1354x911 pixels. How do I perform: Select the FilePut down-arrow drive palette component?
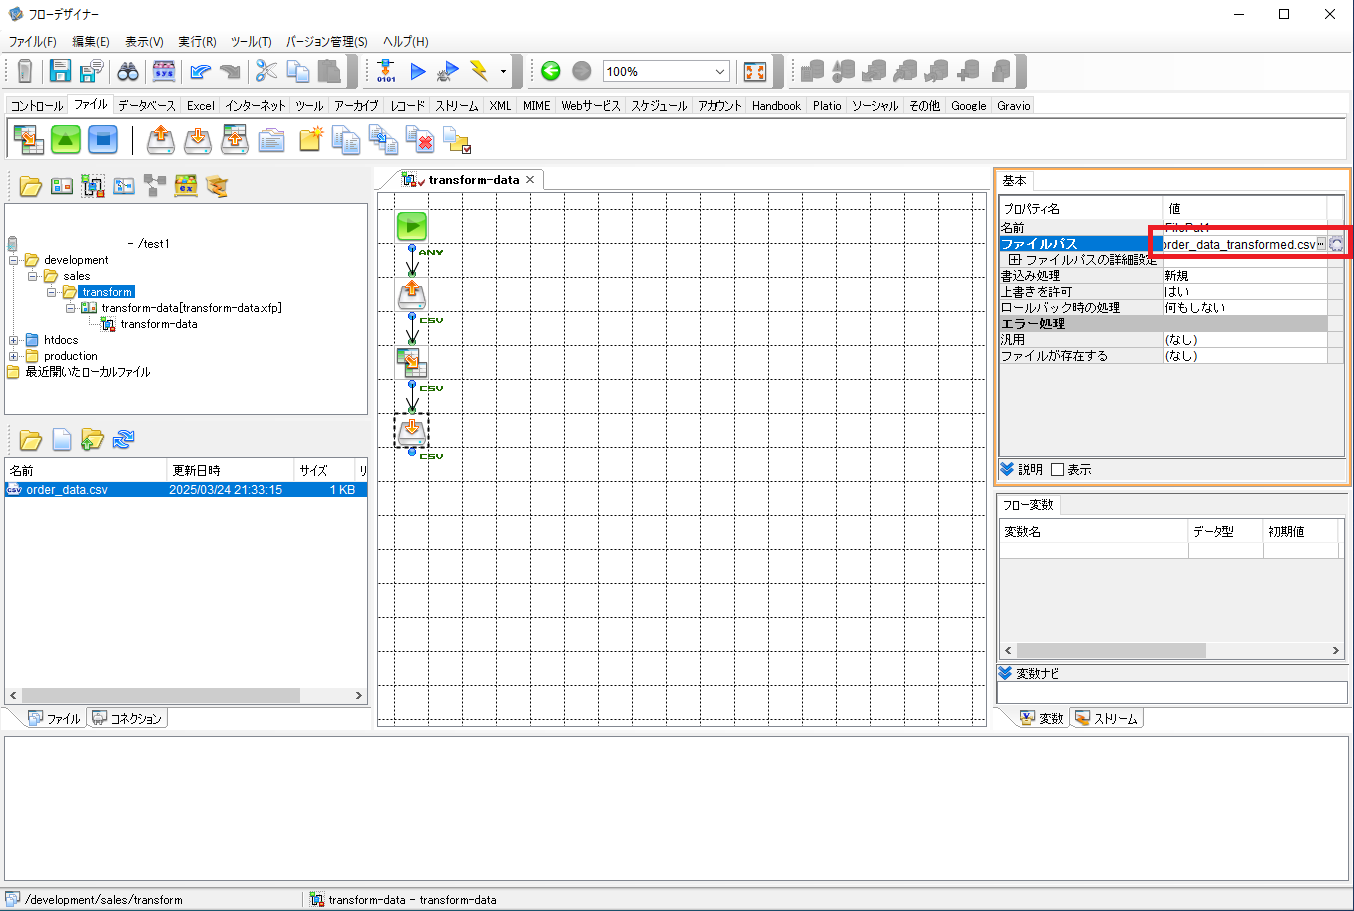(198, 140)
